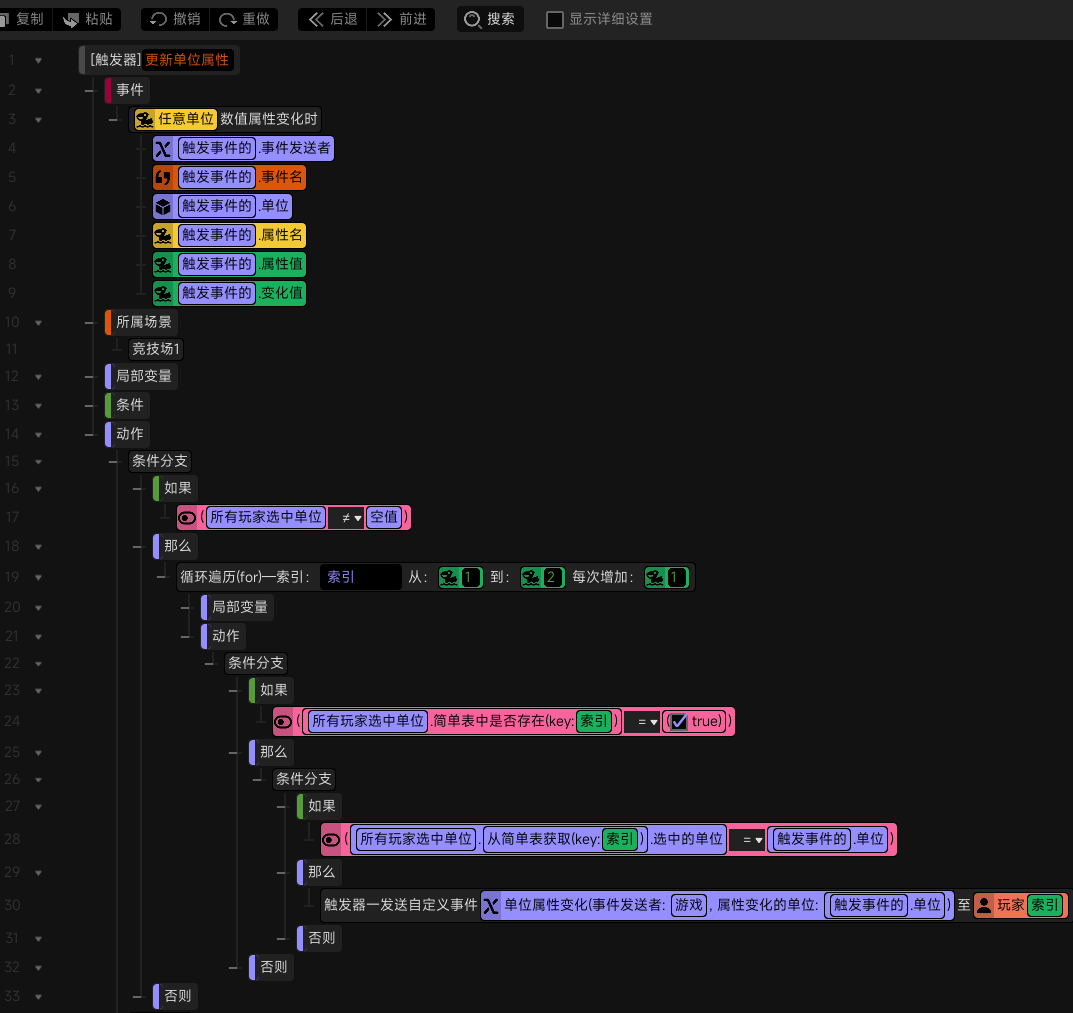This screenshot has height=1013, width=1073.
Task: Collapse the 动作 section arrow on line 14
Action: click(38, 435)
